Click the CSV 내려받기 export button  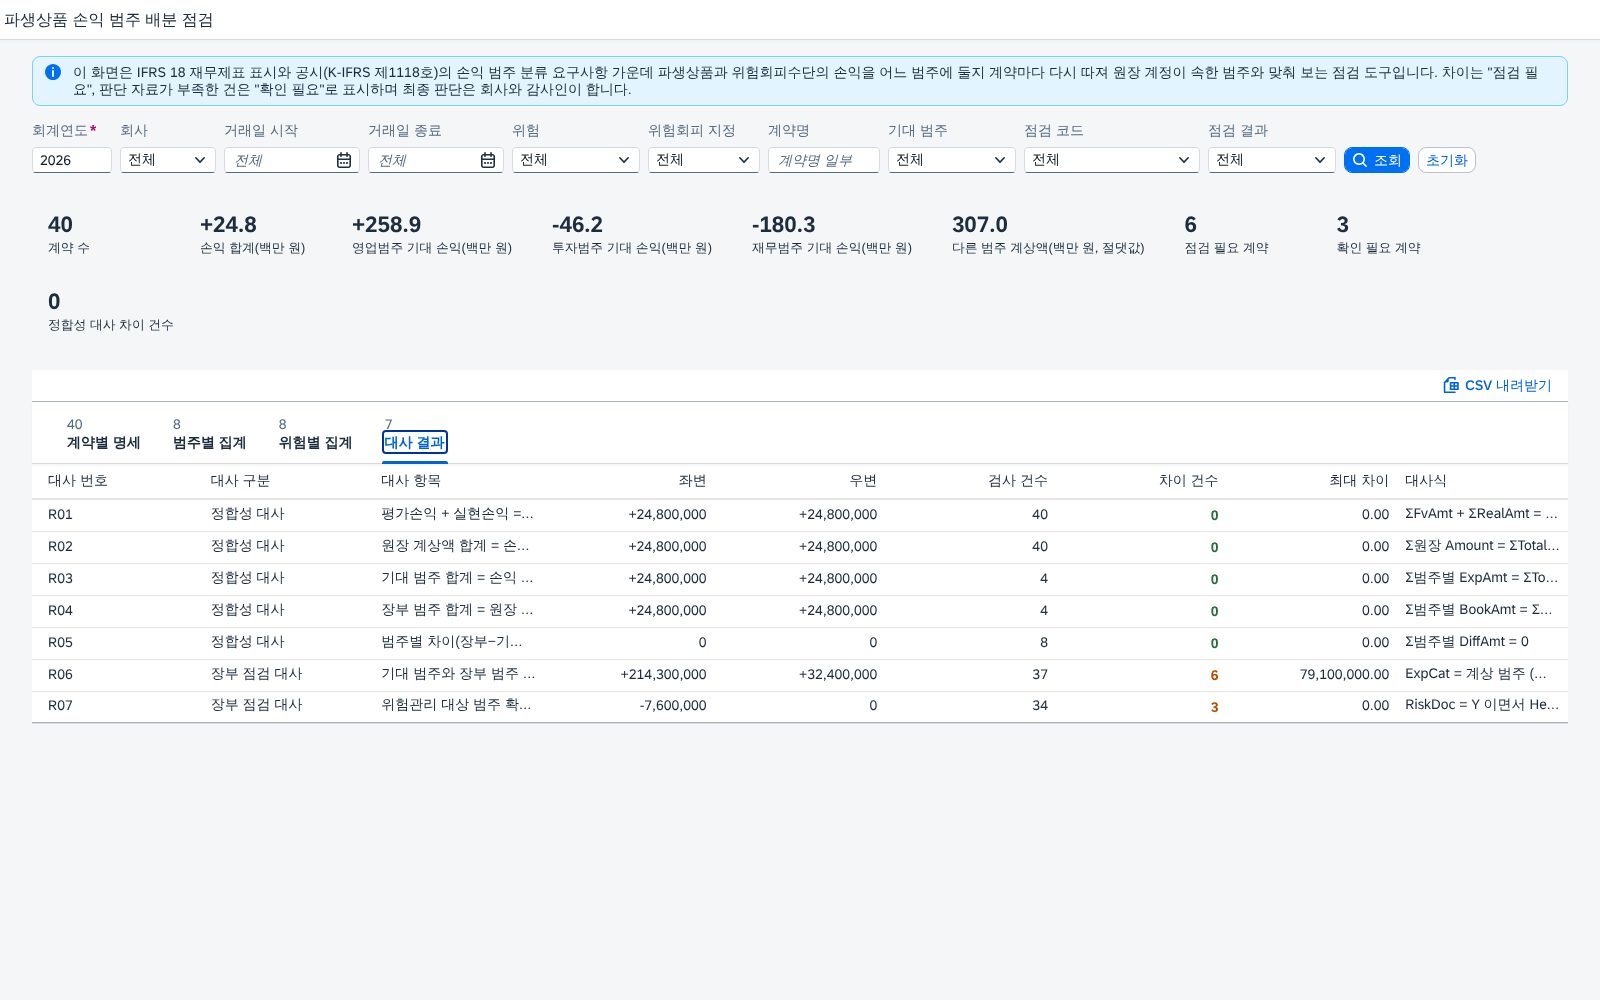click(1497, 385)
